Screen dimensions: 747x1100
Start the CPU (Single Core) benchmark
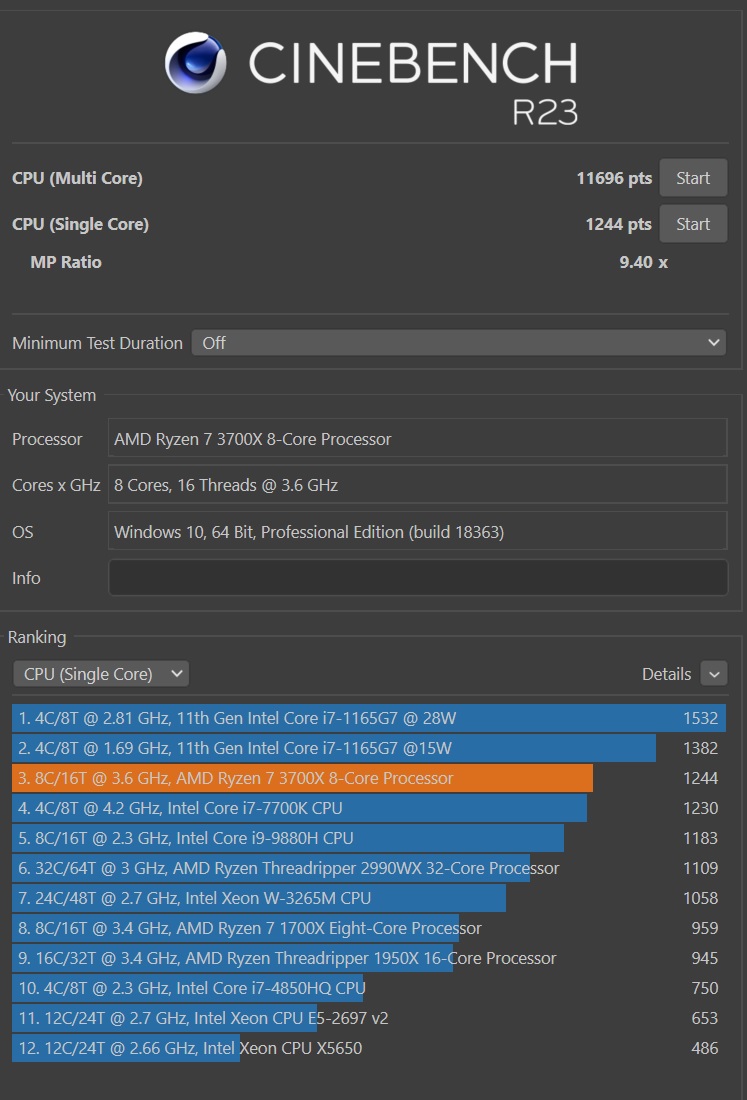coord(693,223)
